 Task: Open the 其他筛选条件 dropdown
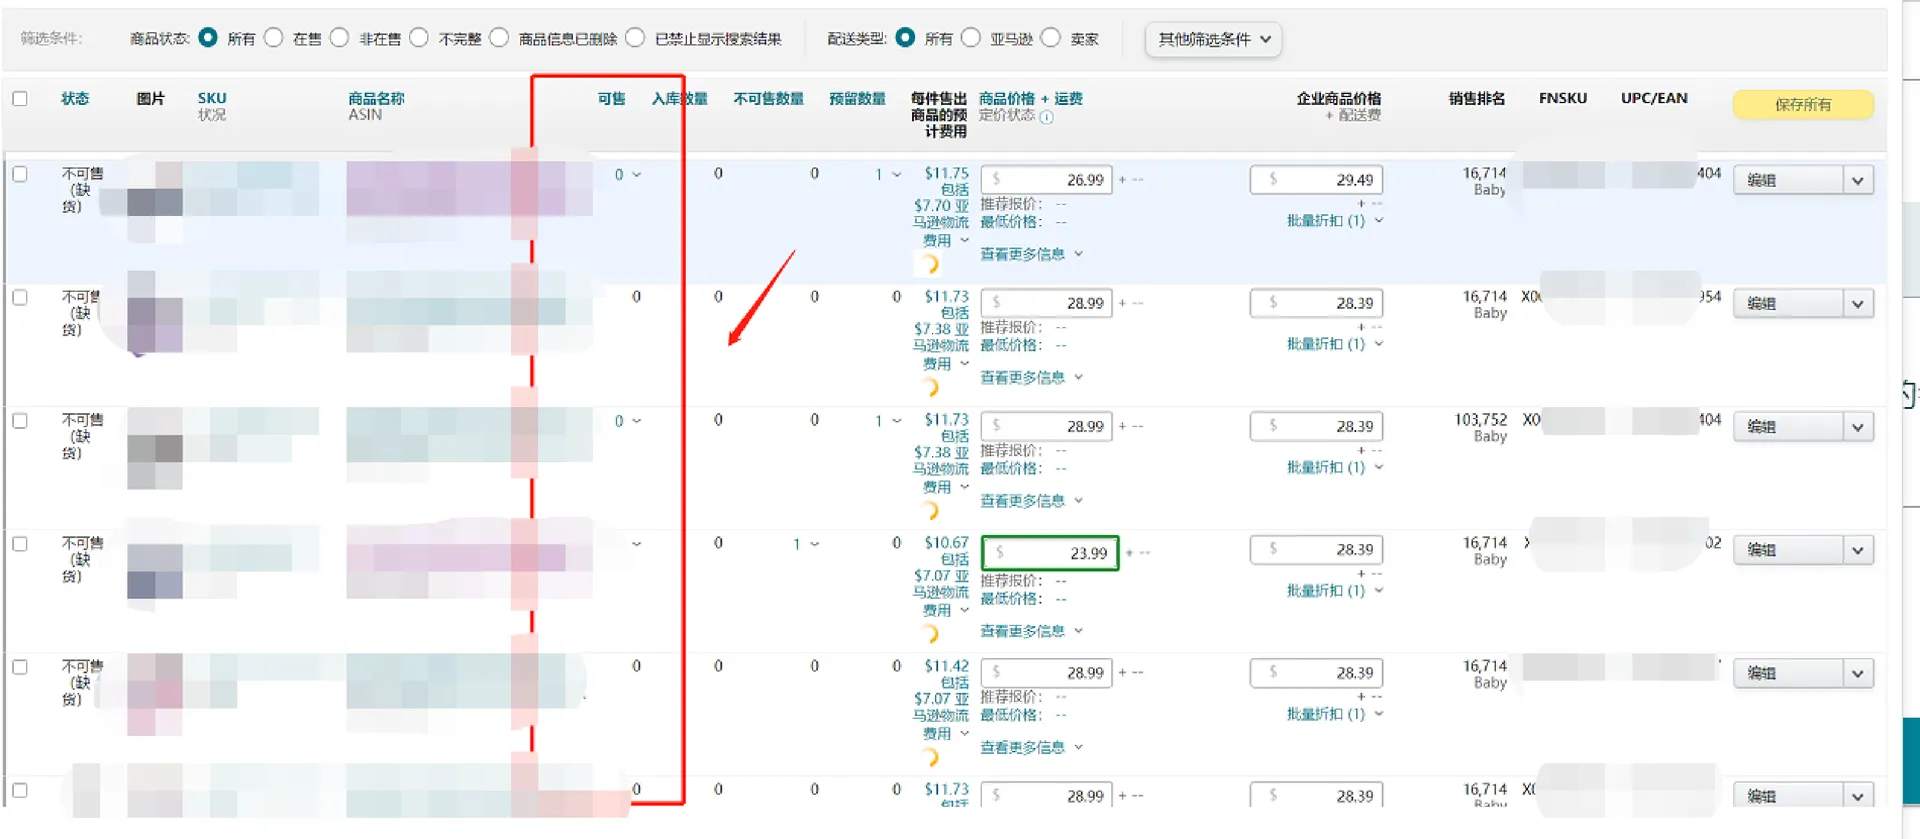pos(1213,39)
